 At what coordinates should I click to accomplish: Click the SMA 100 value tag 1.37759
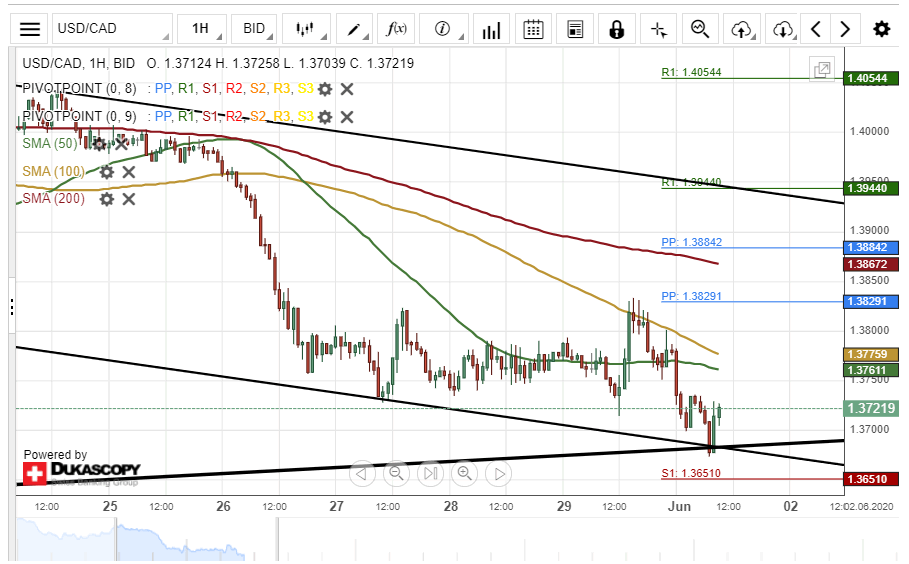[871, 354]
